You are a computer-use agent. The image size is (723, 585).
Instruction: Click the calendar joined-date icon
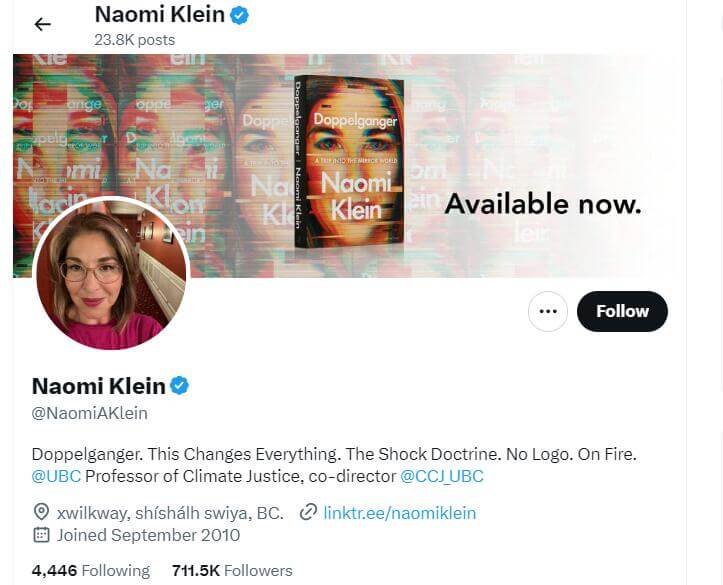coord(41,535)
